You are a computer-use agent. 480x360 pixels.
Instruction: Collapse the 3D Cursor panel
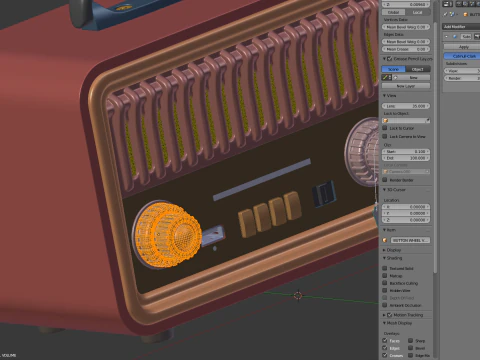tap(384, 190)
